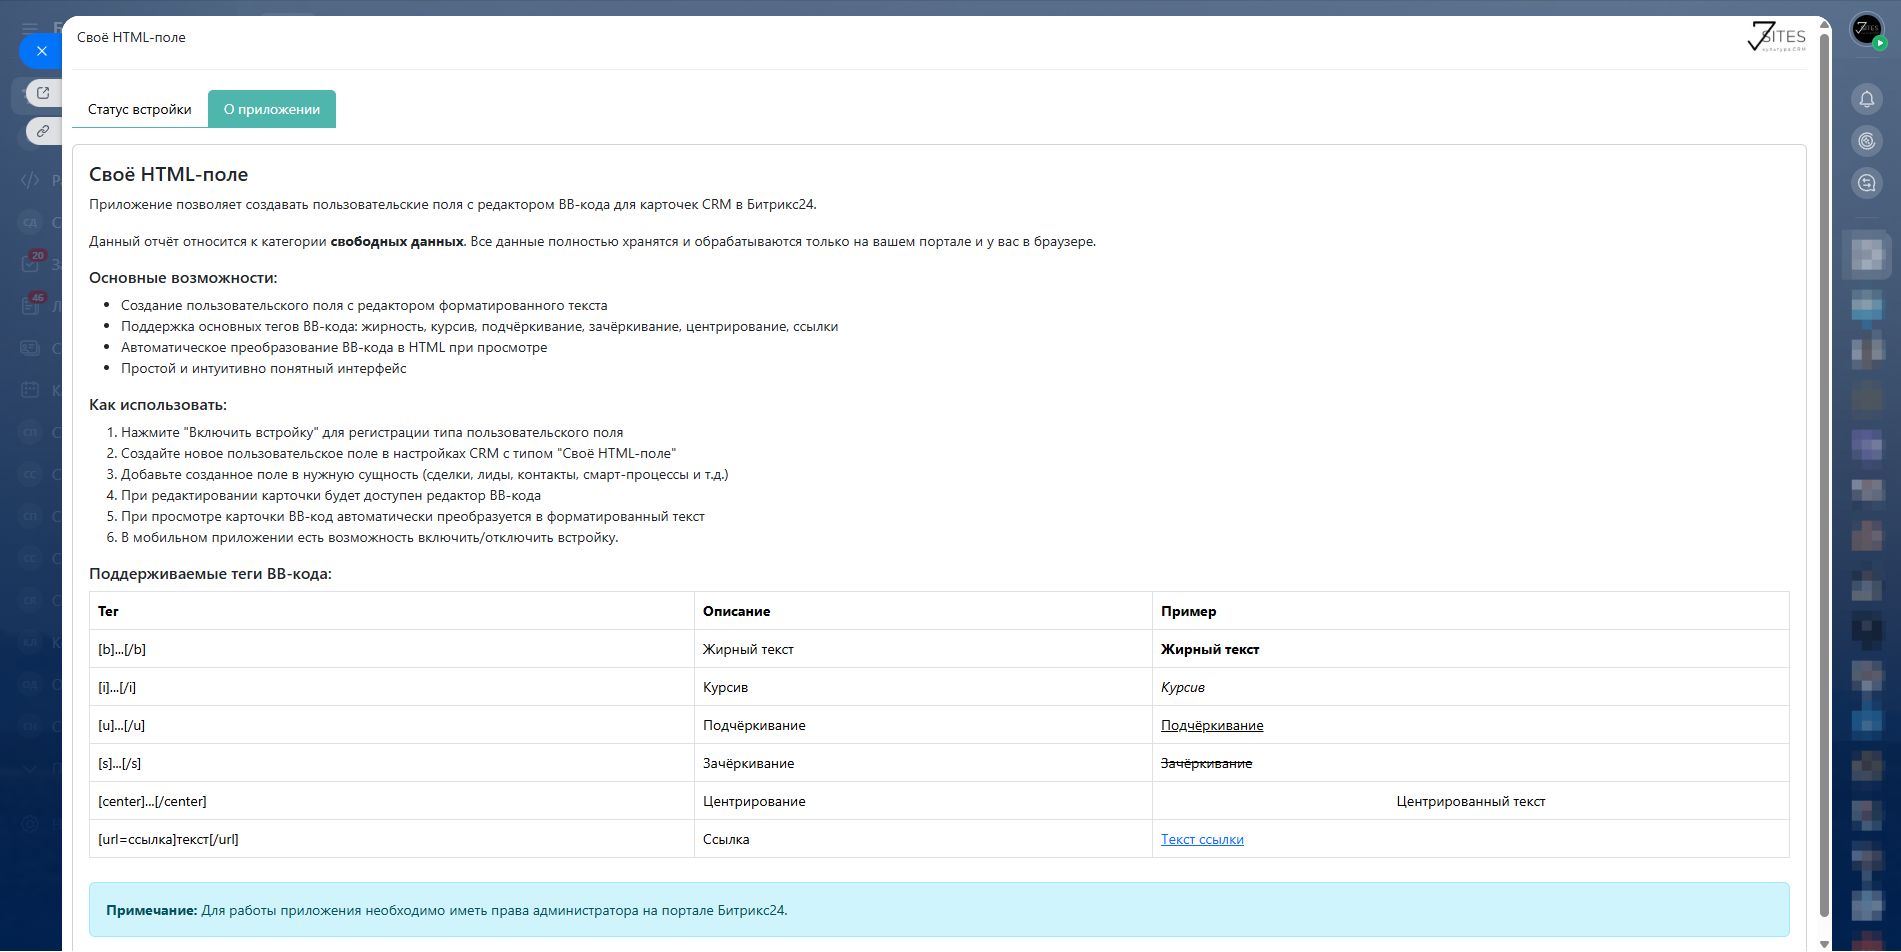Screen dimensions: 1901x952
Task: Click the [u]...[/u] tag cell
Action: coord(392,725)
